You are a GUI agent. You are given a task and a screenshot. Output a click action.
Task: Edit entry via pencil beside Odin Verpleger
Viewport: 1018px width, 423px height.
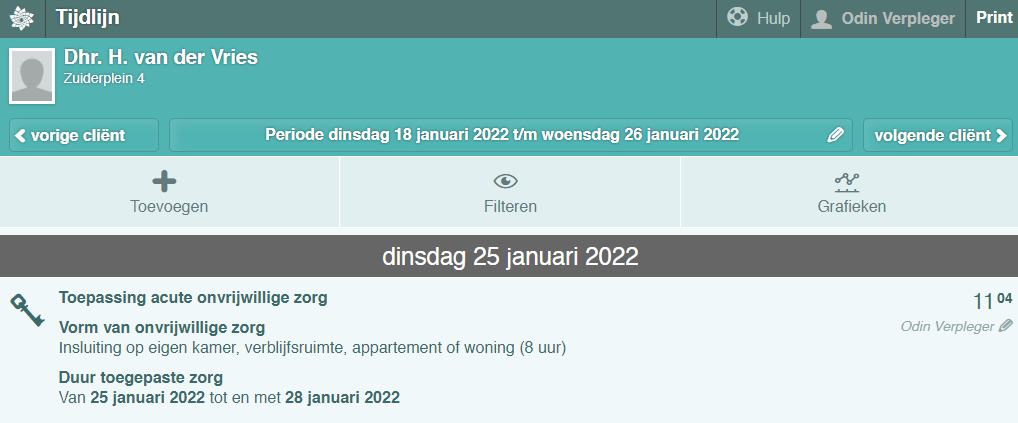click(x=1005, y=326)
